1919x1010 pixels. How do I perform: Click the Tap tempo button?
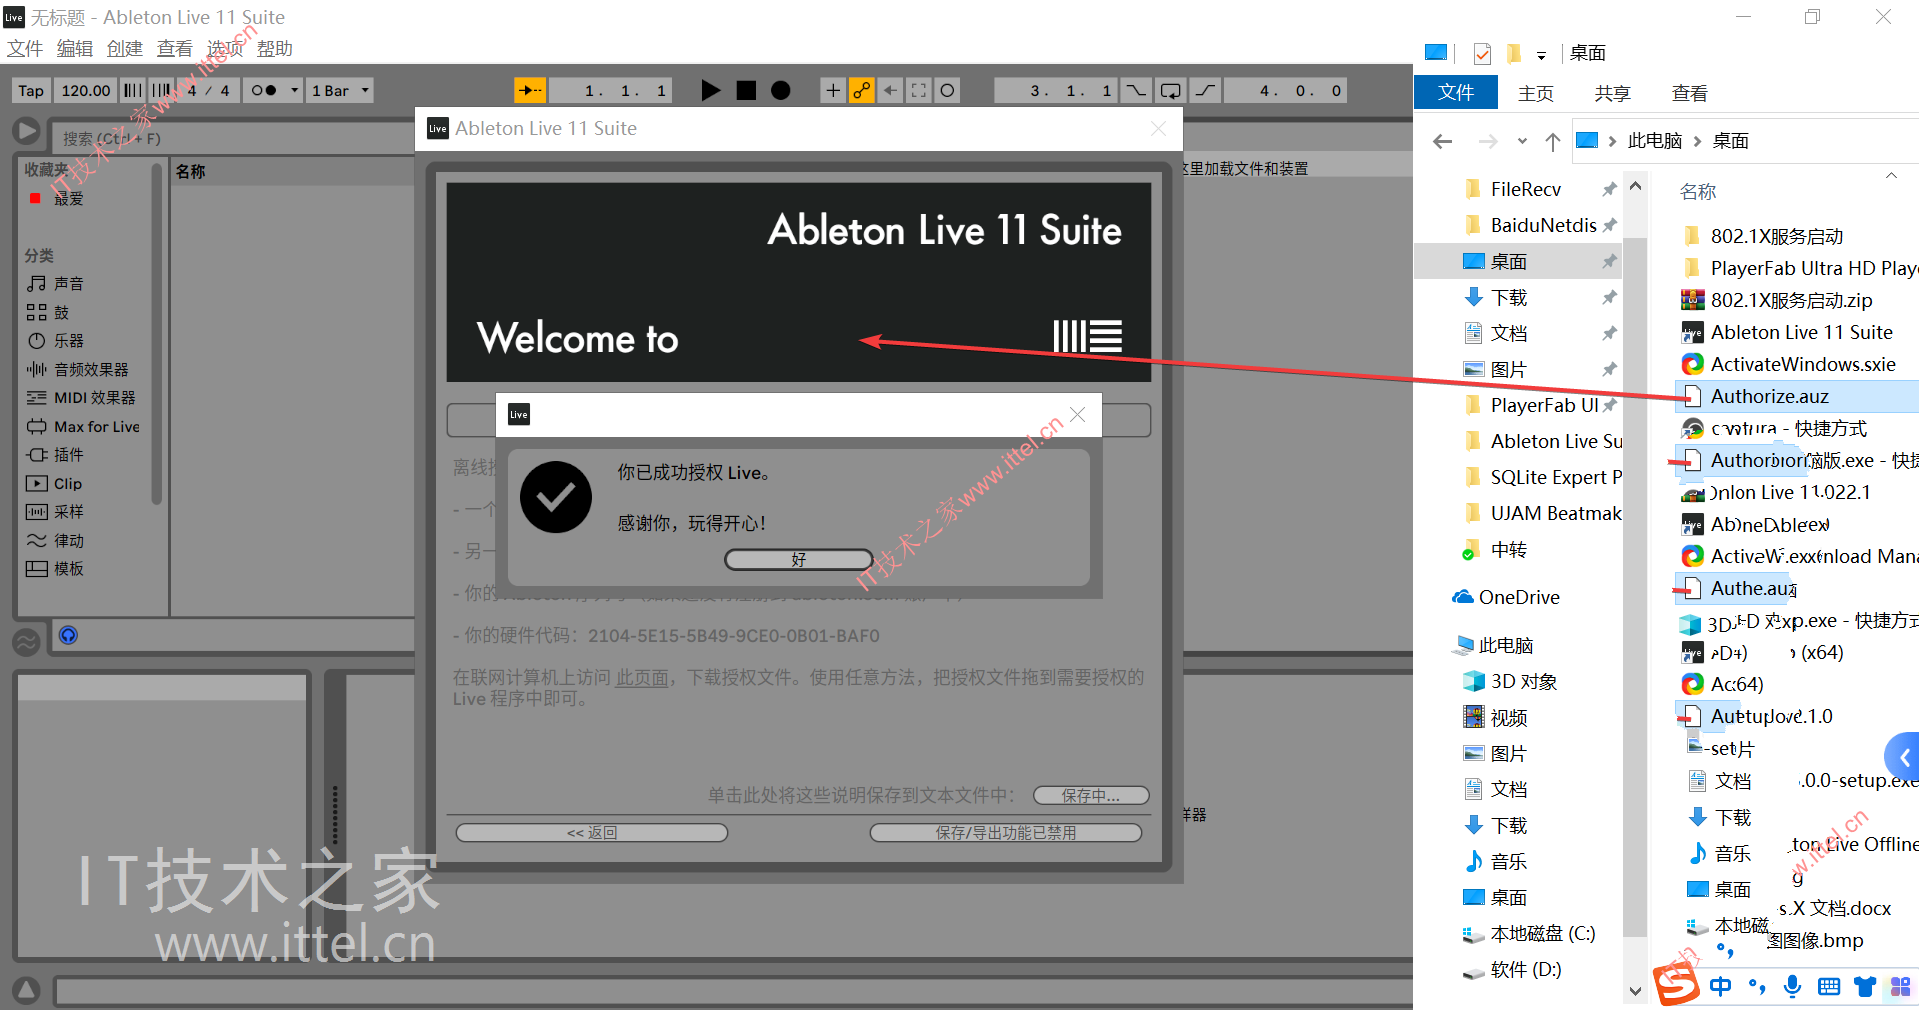coord(31,90)
